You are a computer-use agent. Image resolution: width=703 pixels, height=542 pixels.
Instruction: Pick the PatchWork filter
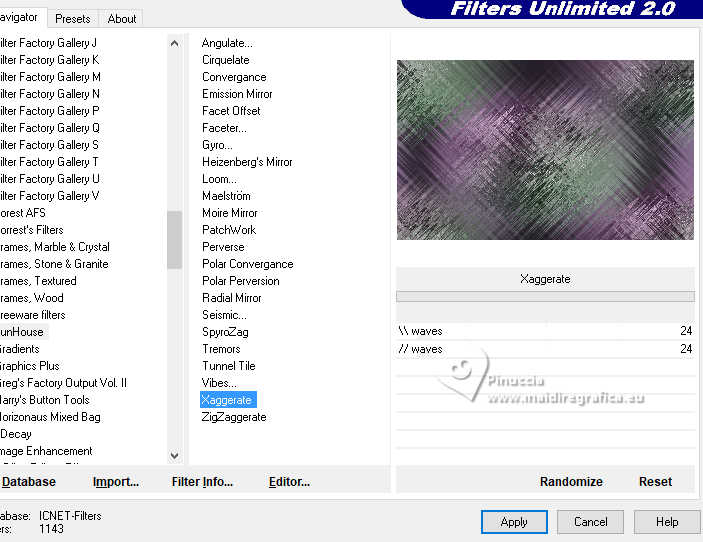coord(229,230)
